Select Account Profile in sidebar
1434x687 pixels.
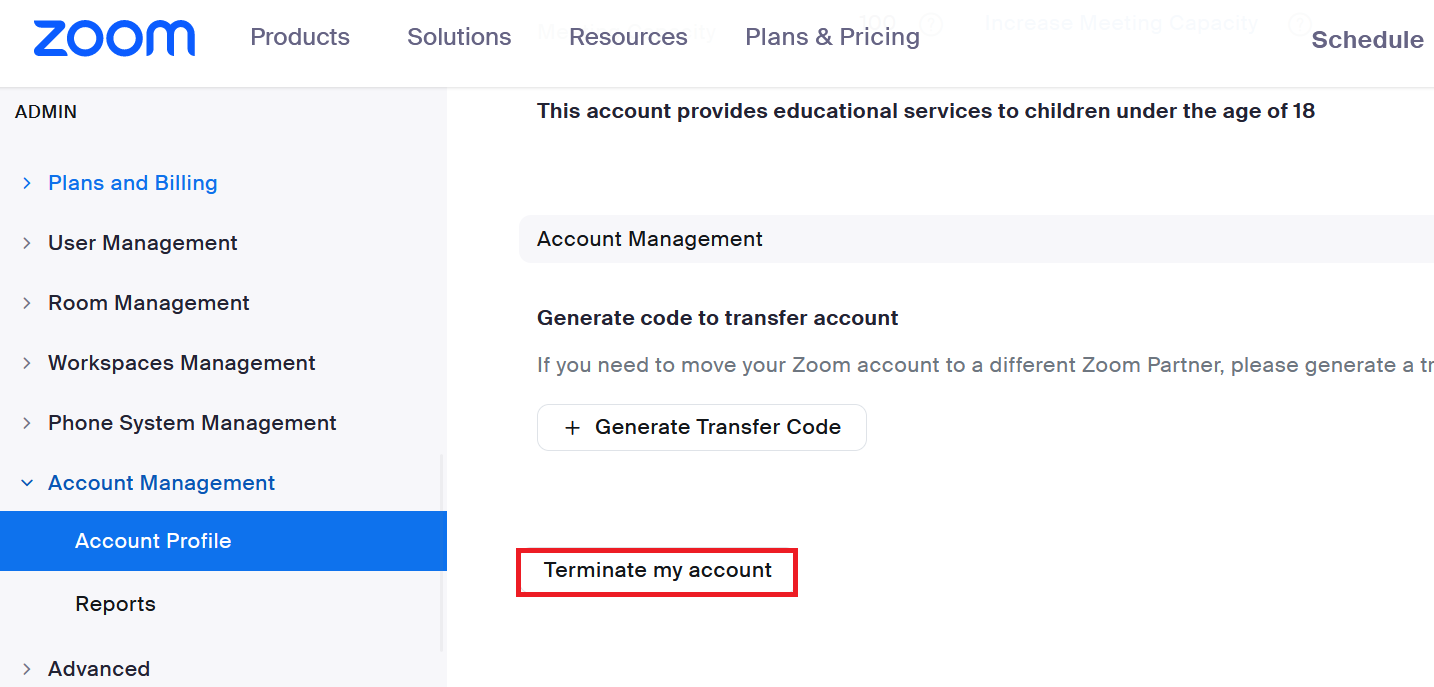[223, 541]
